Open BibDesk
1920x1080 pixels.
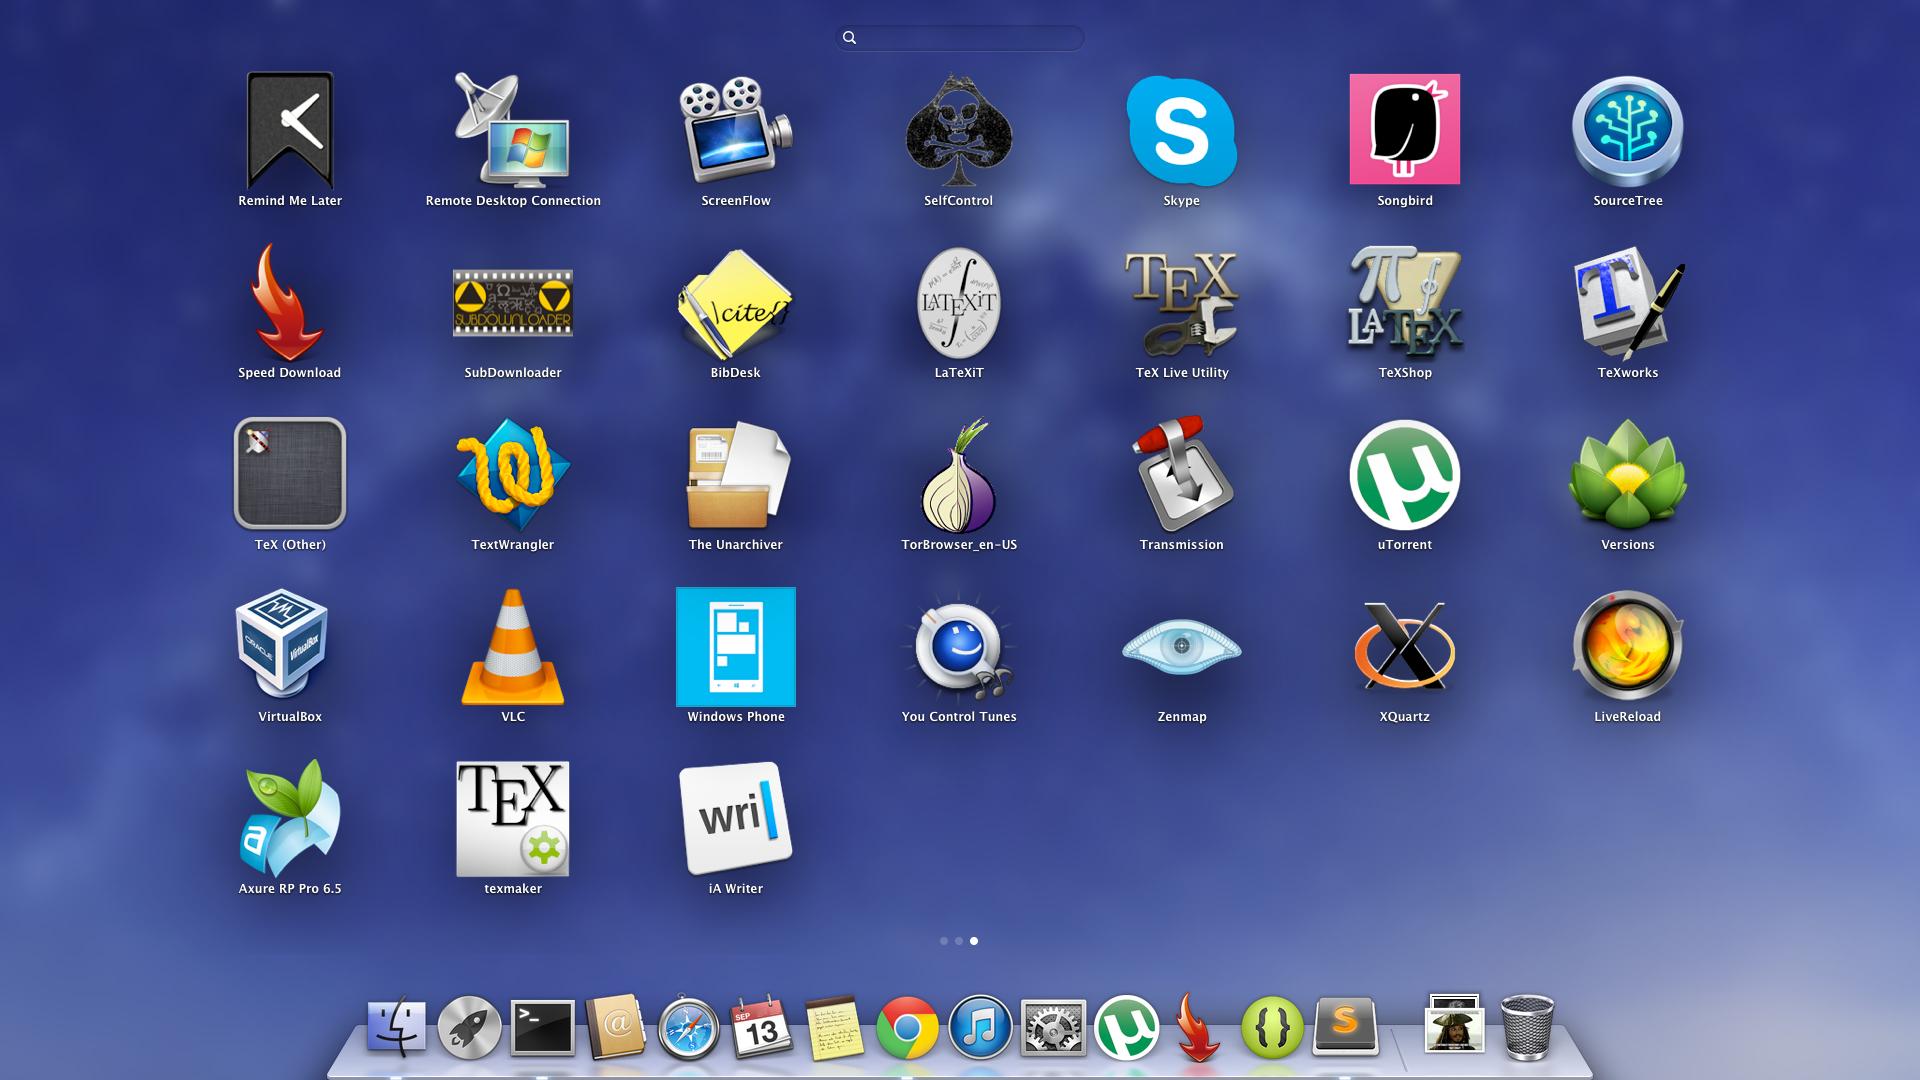(736, 303)
